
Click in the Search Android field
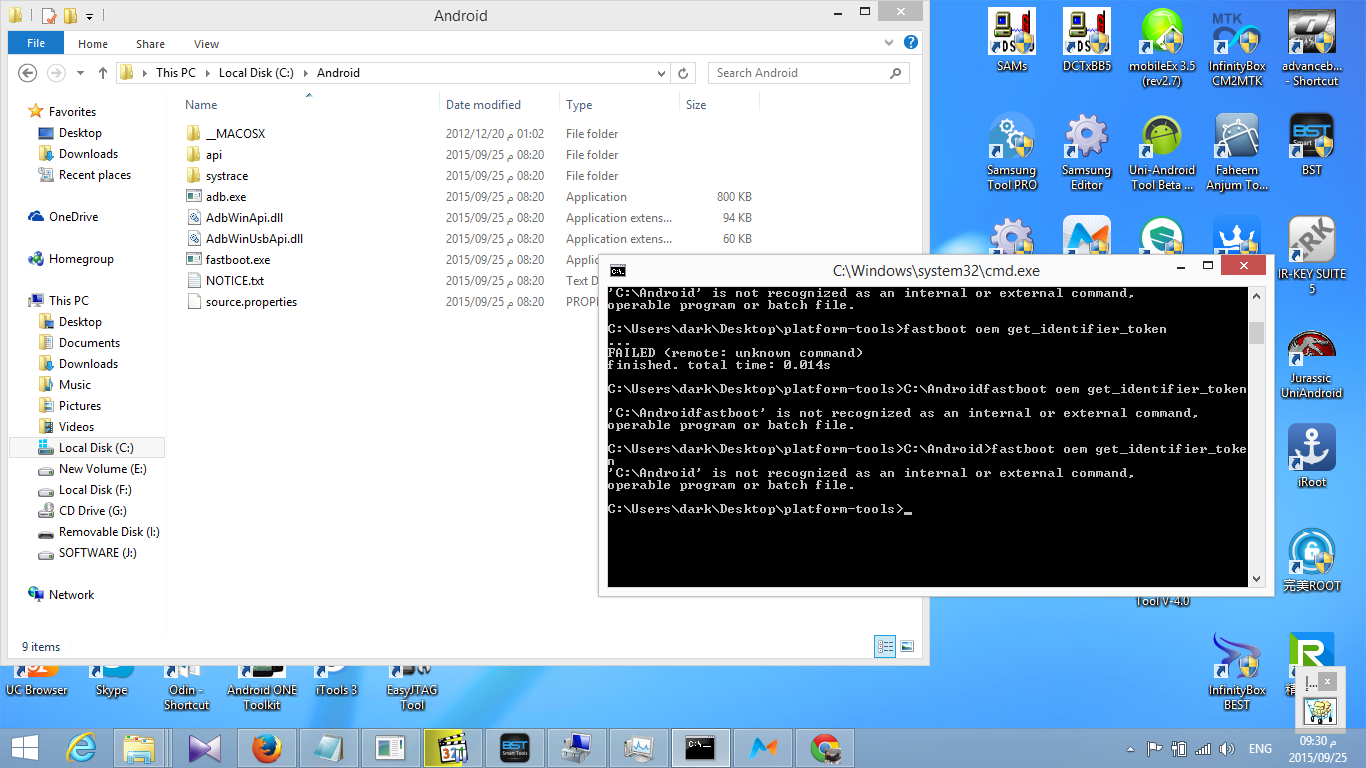coord(809,73)
